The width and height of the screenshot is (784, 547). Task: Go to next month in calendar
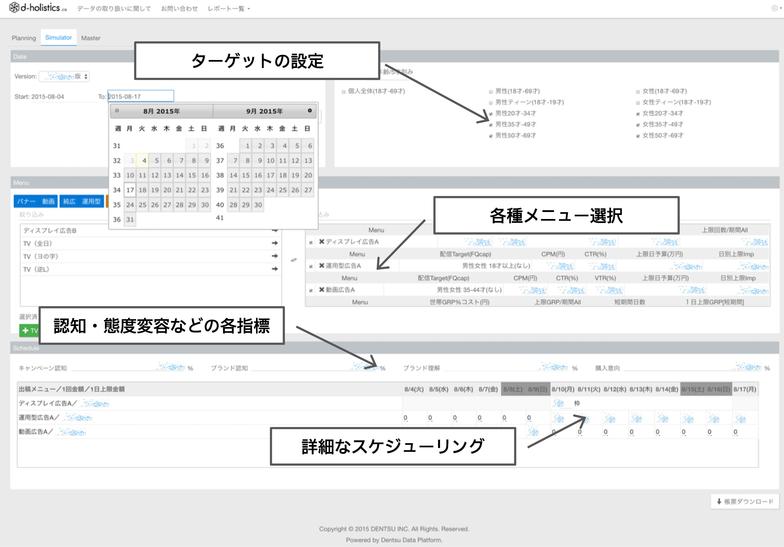(310, 111)
